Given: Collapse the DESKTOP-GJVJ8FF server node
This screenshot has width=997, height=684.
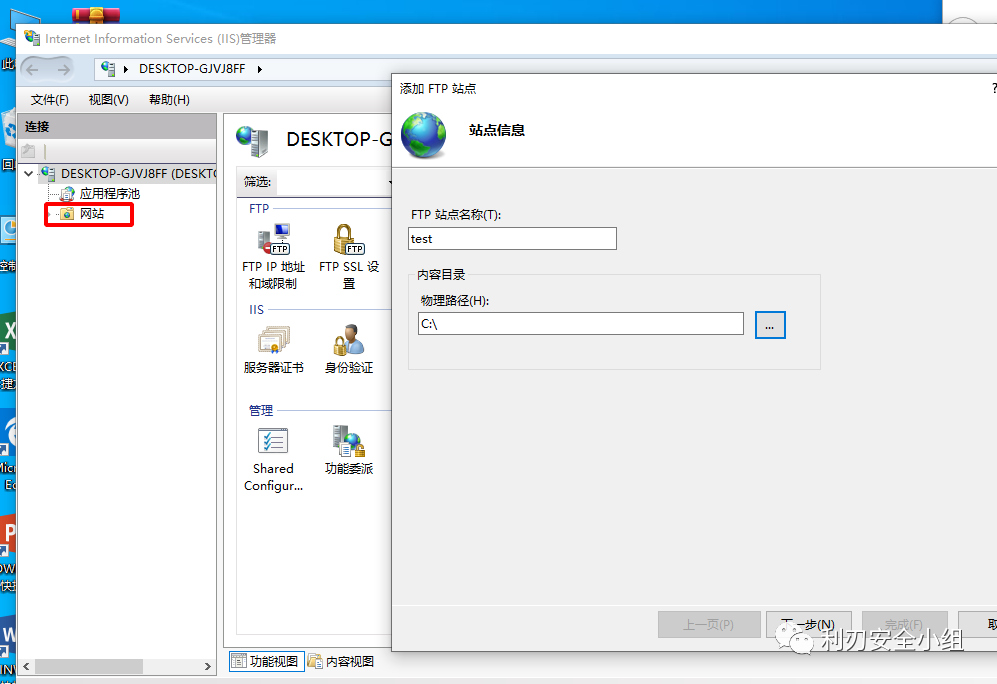Looking at the screenshot, I should click(x=29, y=173).
